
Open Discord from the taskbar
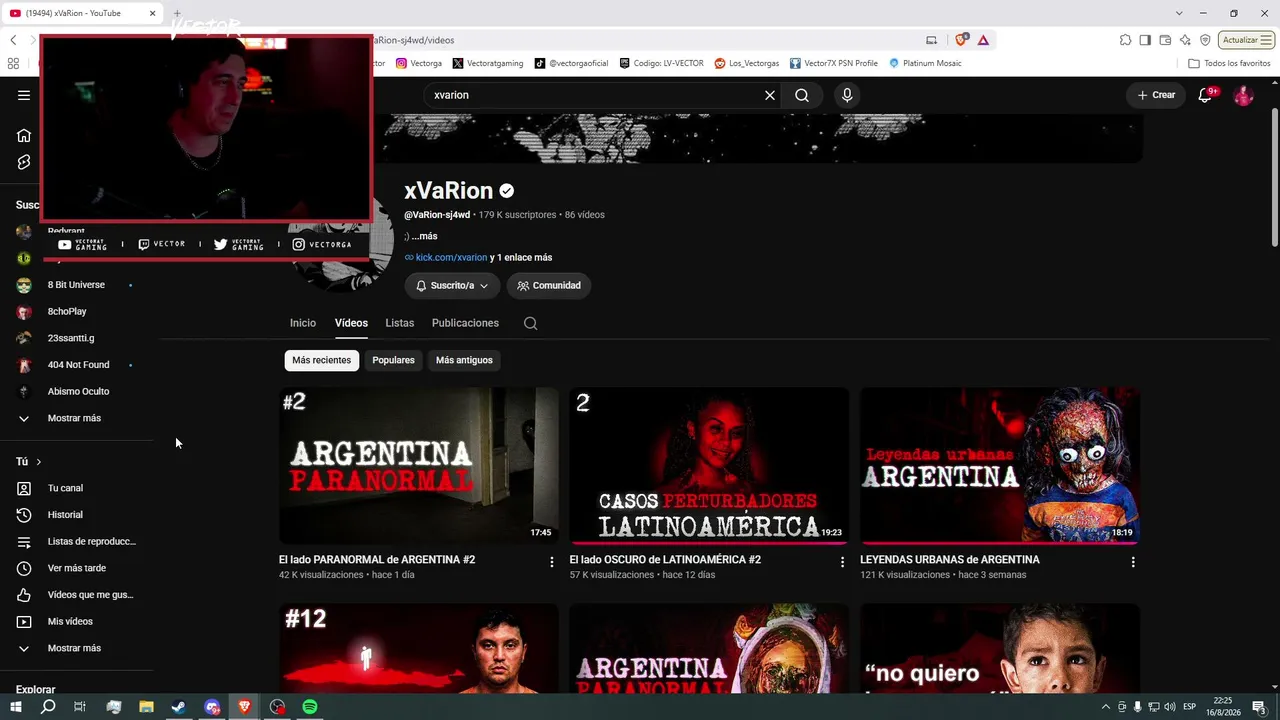click(x=212, y=707)
